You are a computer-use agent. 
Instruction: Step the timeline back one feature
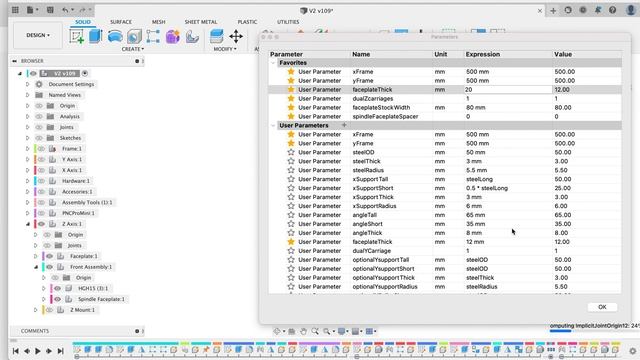point(27,351)
